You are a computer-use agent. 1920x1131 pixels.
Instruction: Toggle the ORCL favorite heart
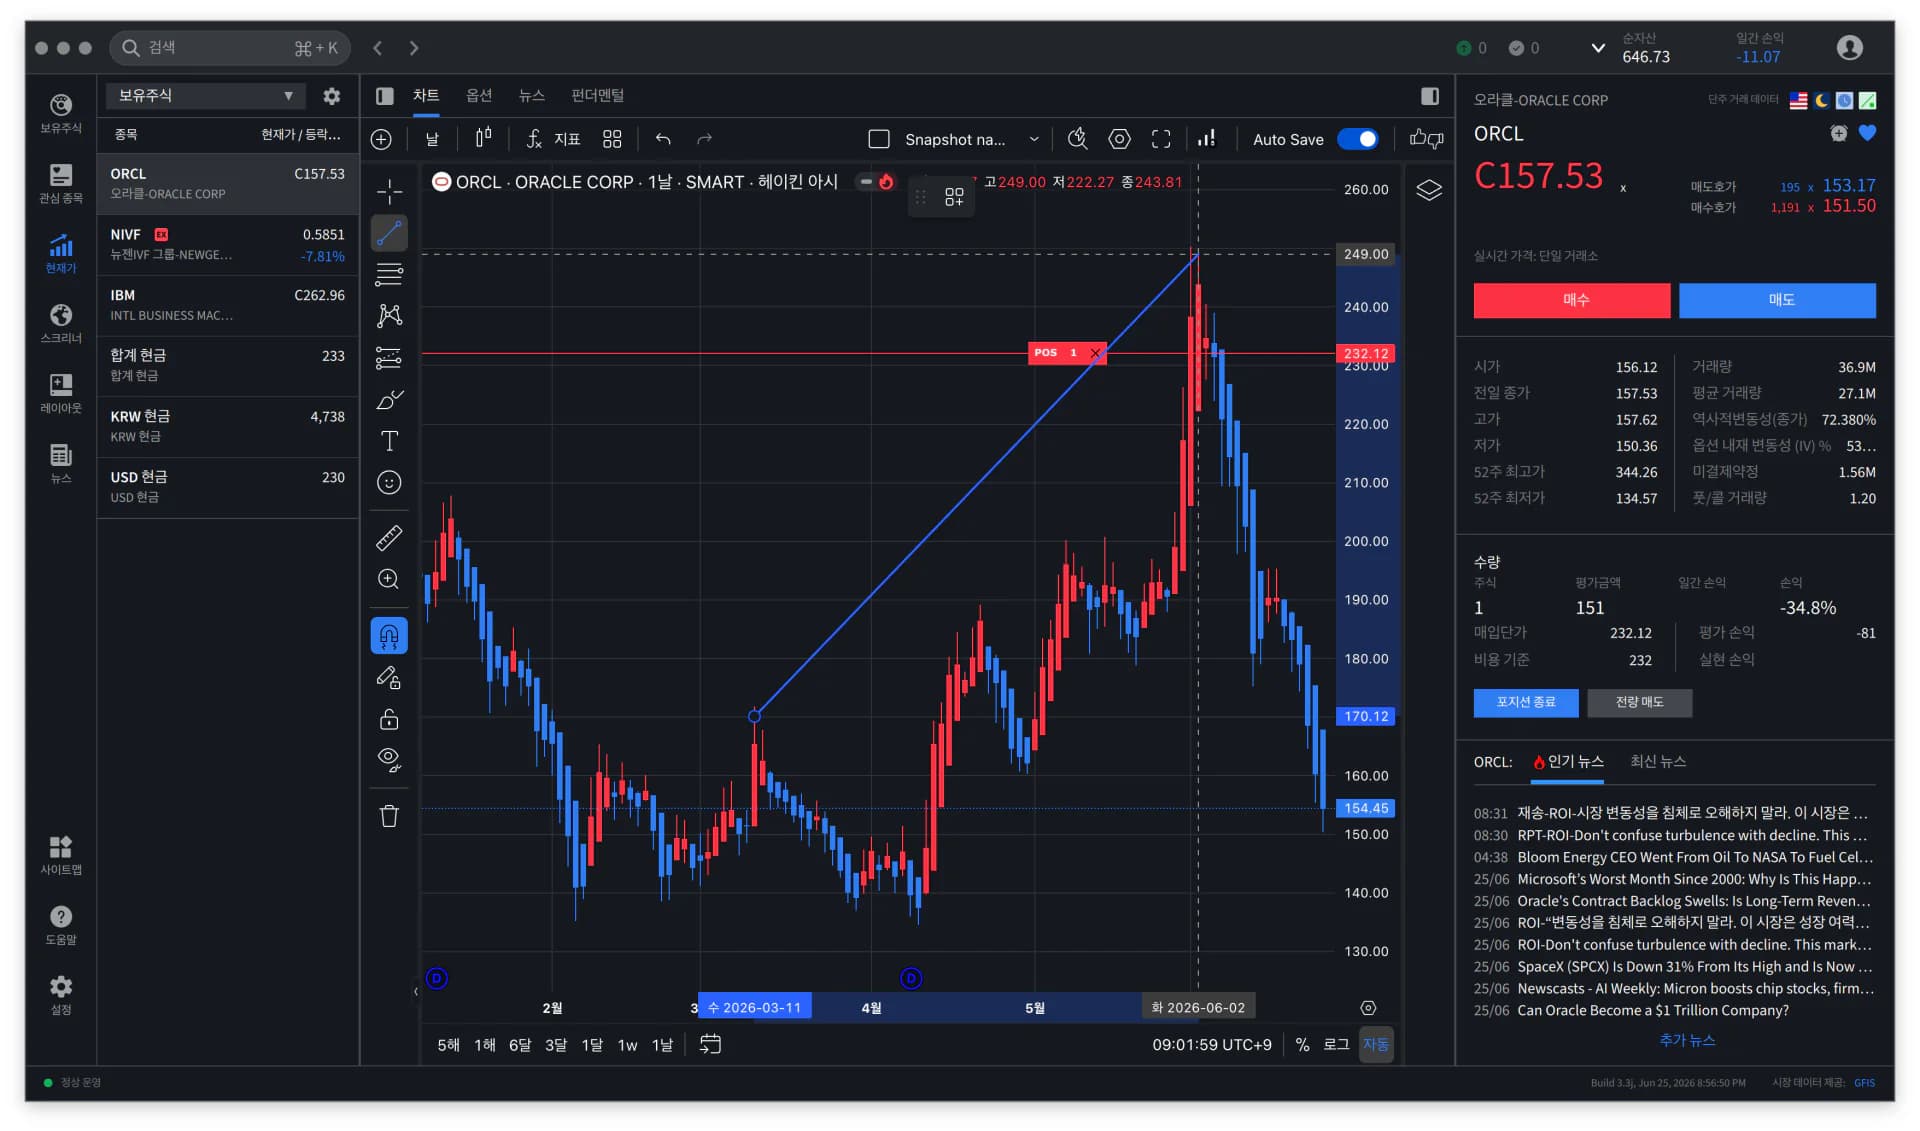[1867, 133]
